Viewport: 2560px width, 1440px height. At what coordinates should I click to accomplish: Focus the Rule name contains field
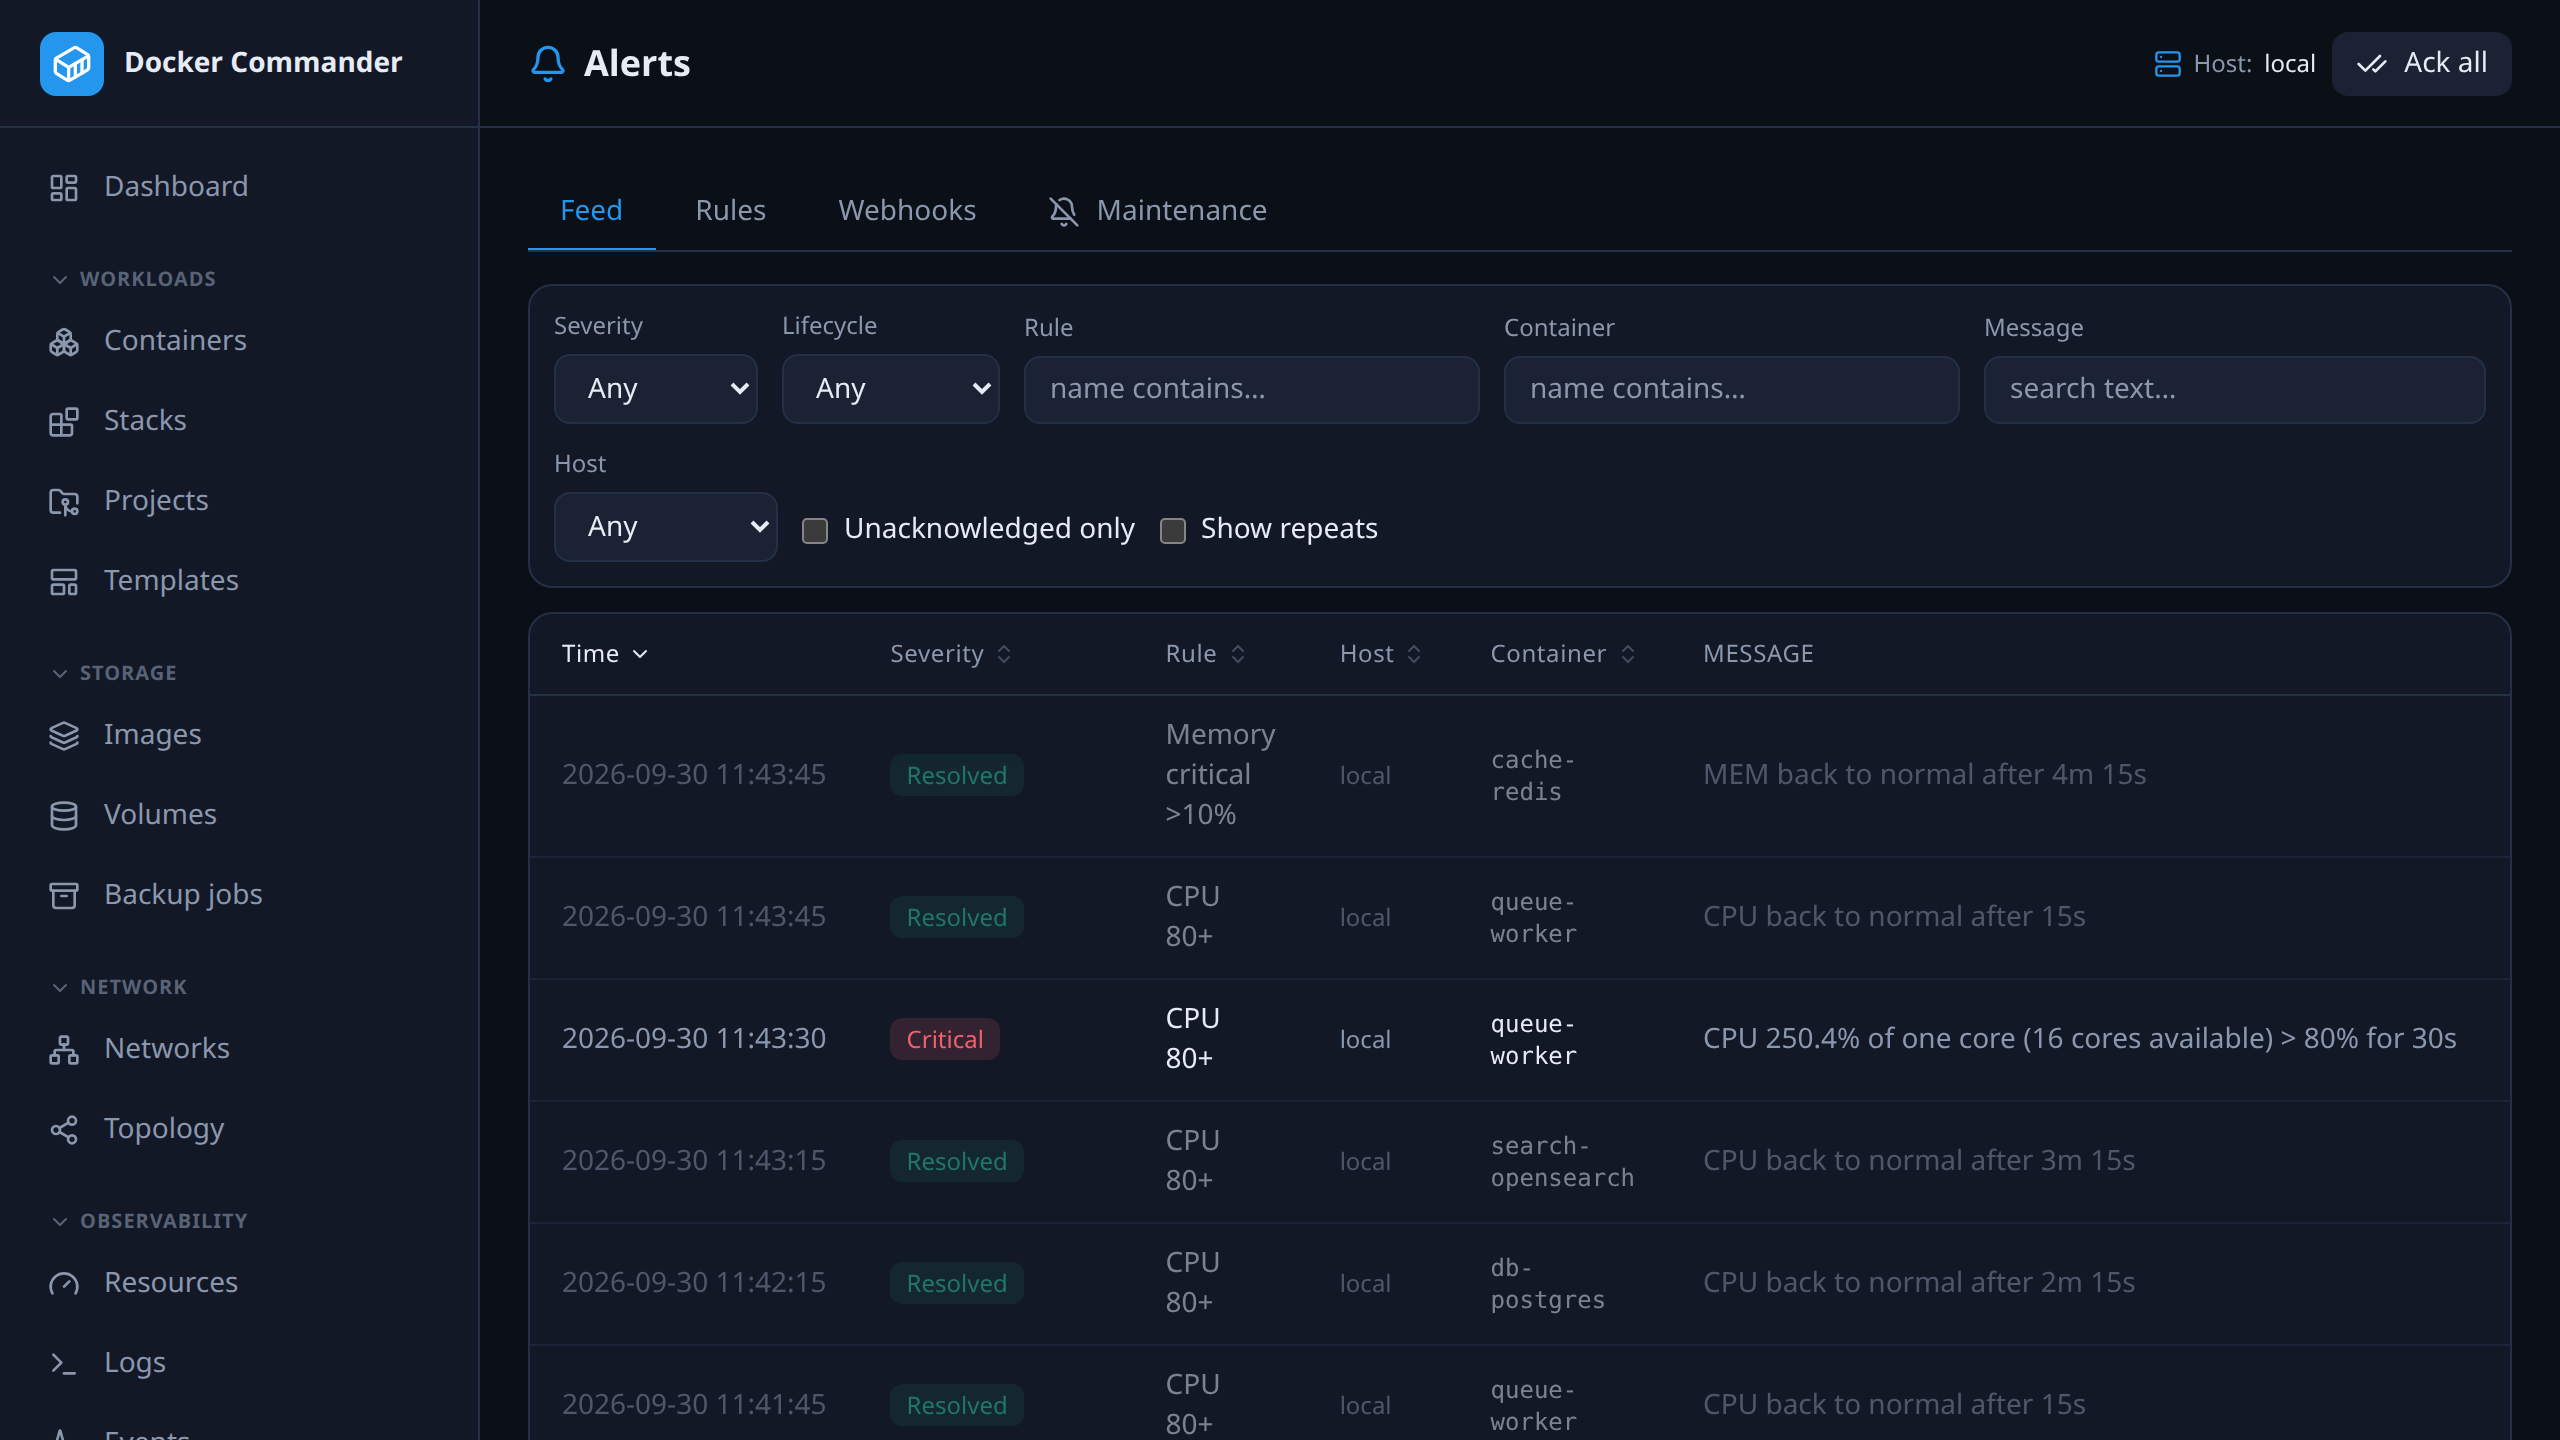coord(1252,390)
